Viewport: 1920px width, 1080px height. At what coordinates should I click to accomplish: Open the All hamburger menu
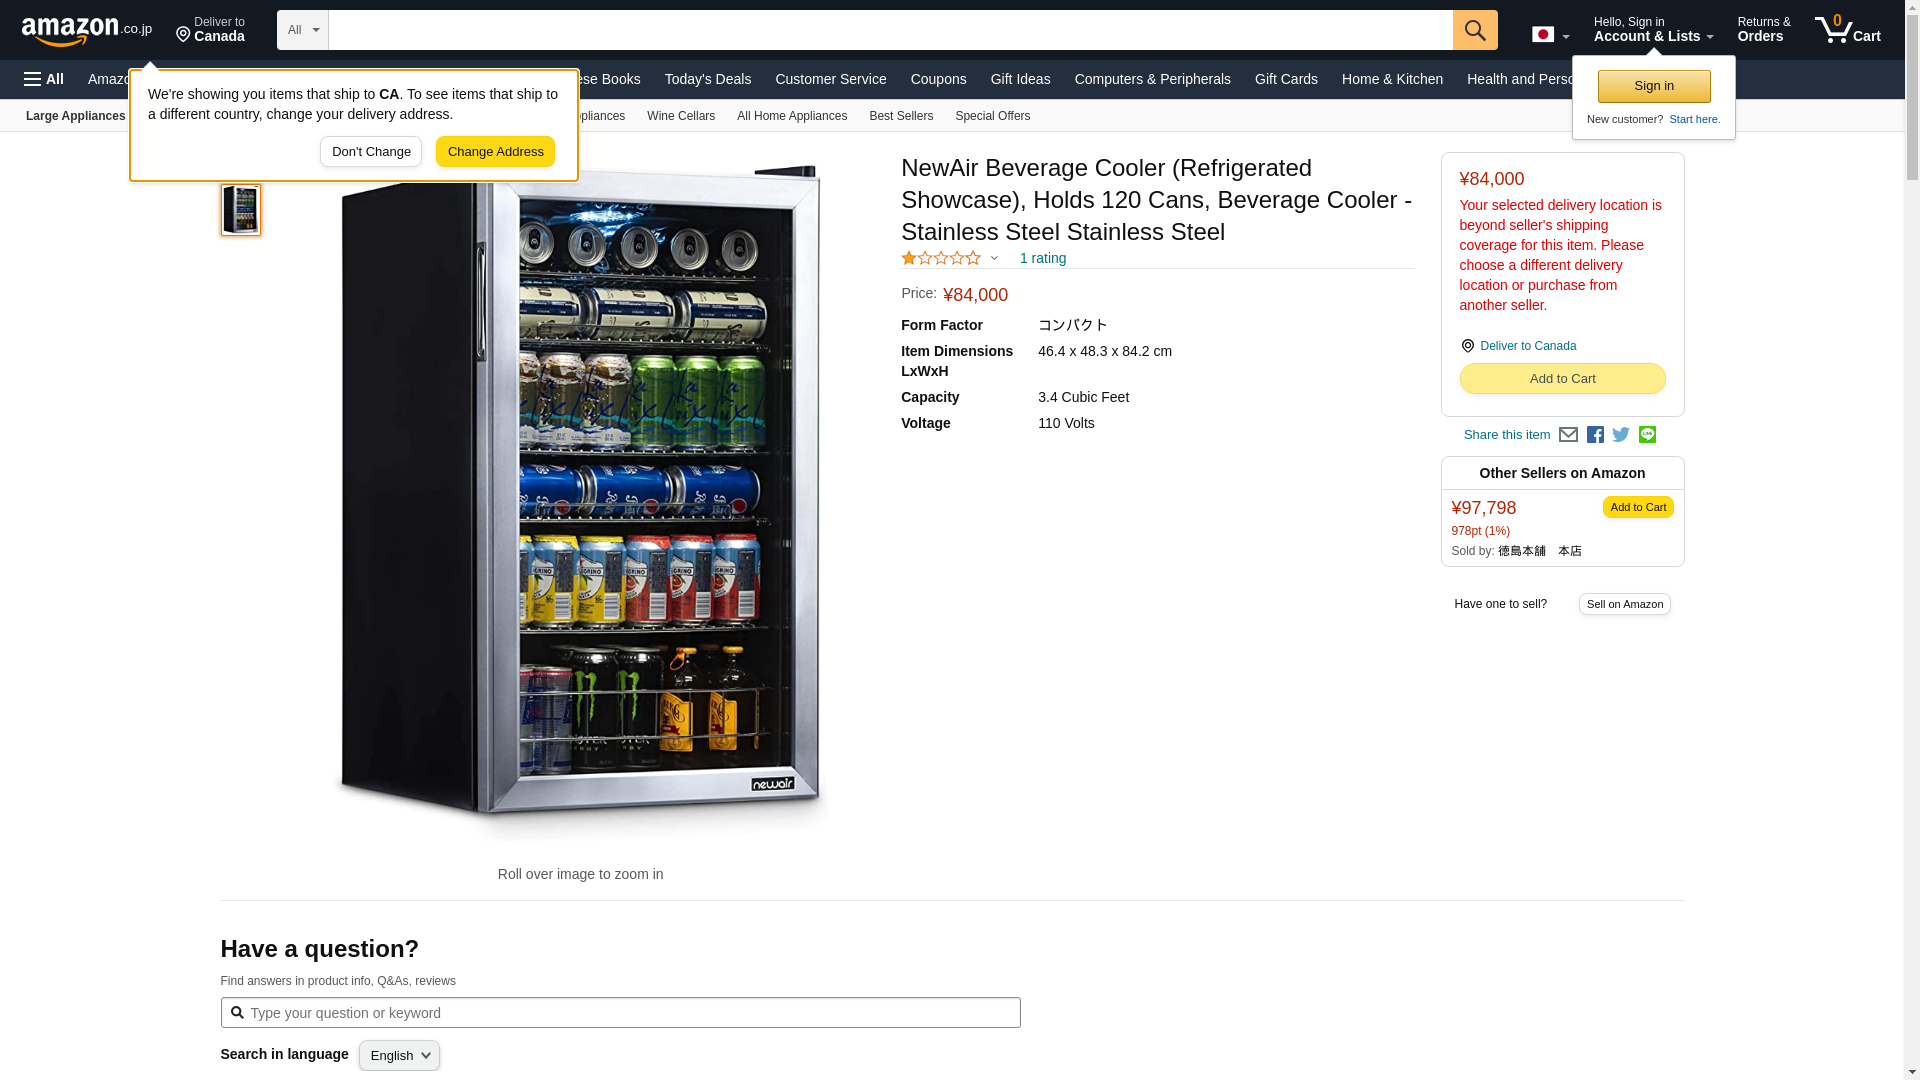tap(44, 79)
